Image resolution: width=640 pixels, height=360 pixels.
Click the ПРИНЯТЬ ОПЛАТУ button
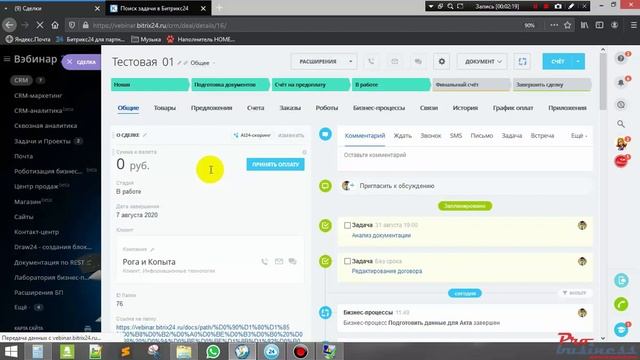click(275, 164)
